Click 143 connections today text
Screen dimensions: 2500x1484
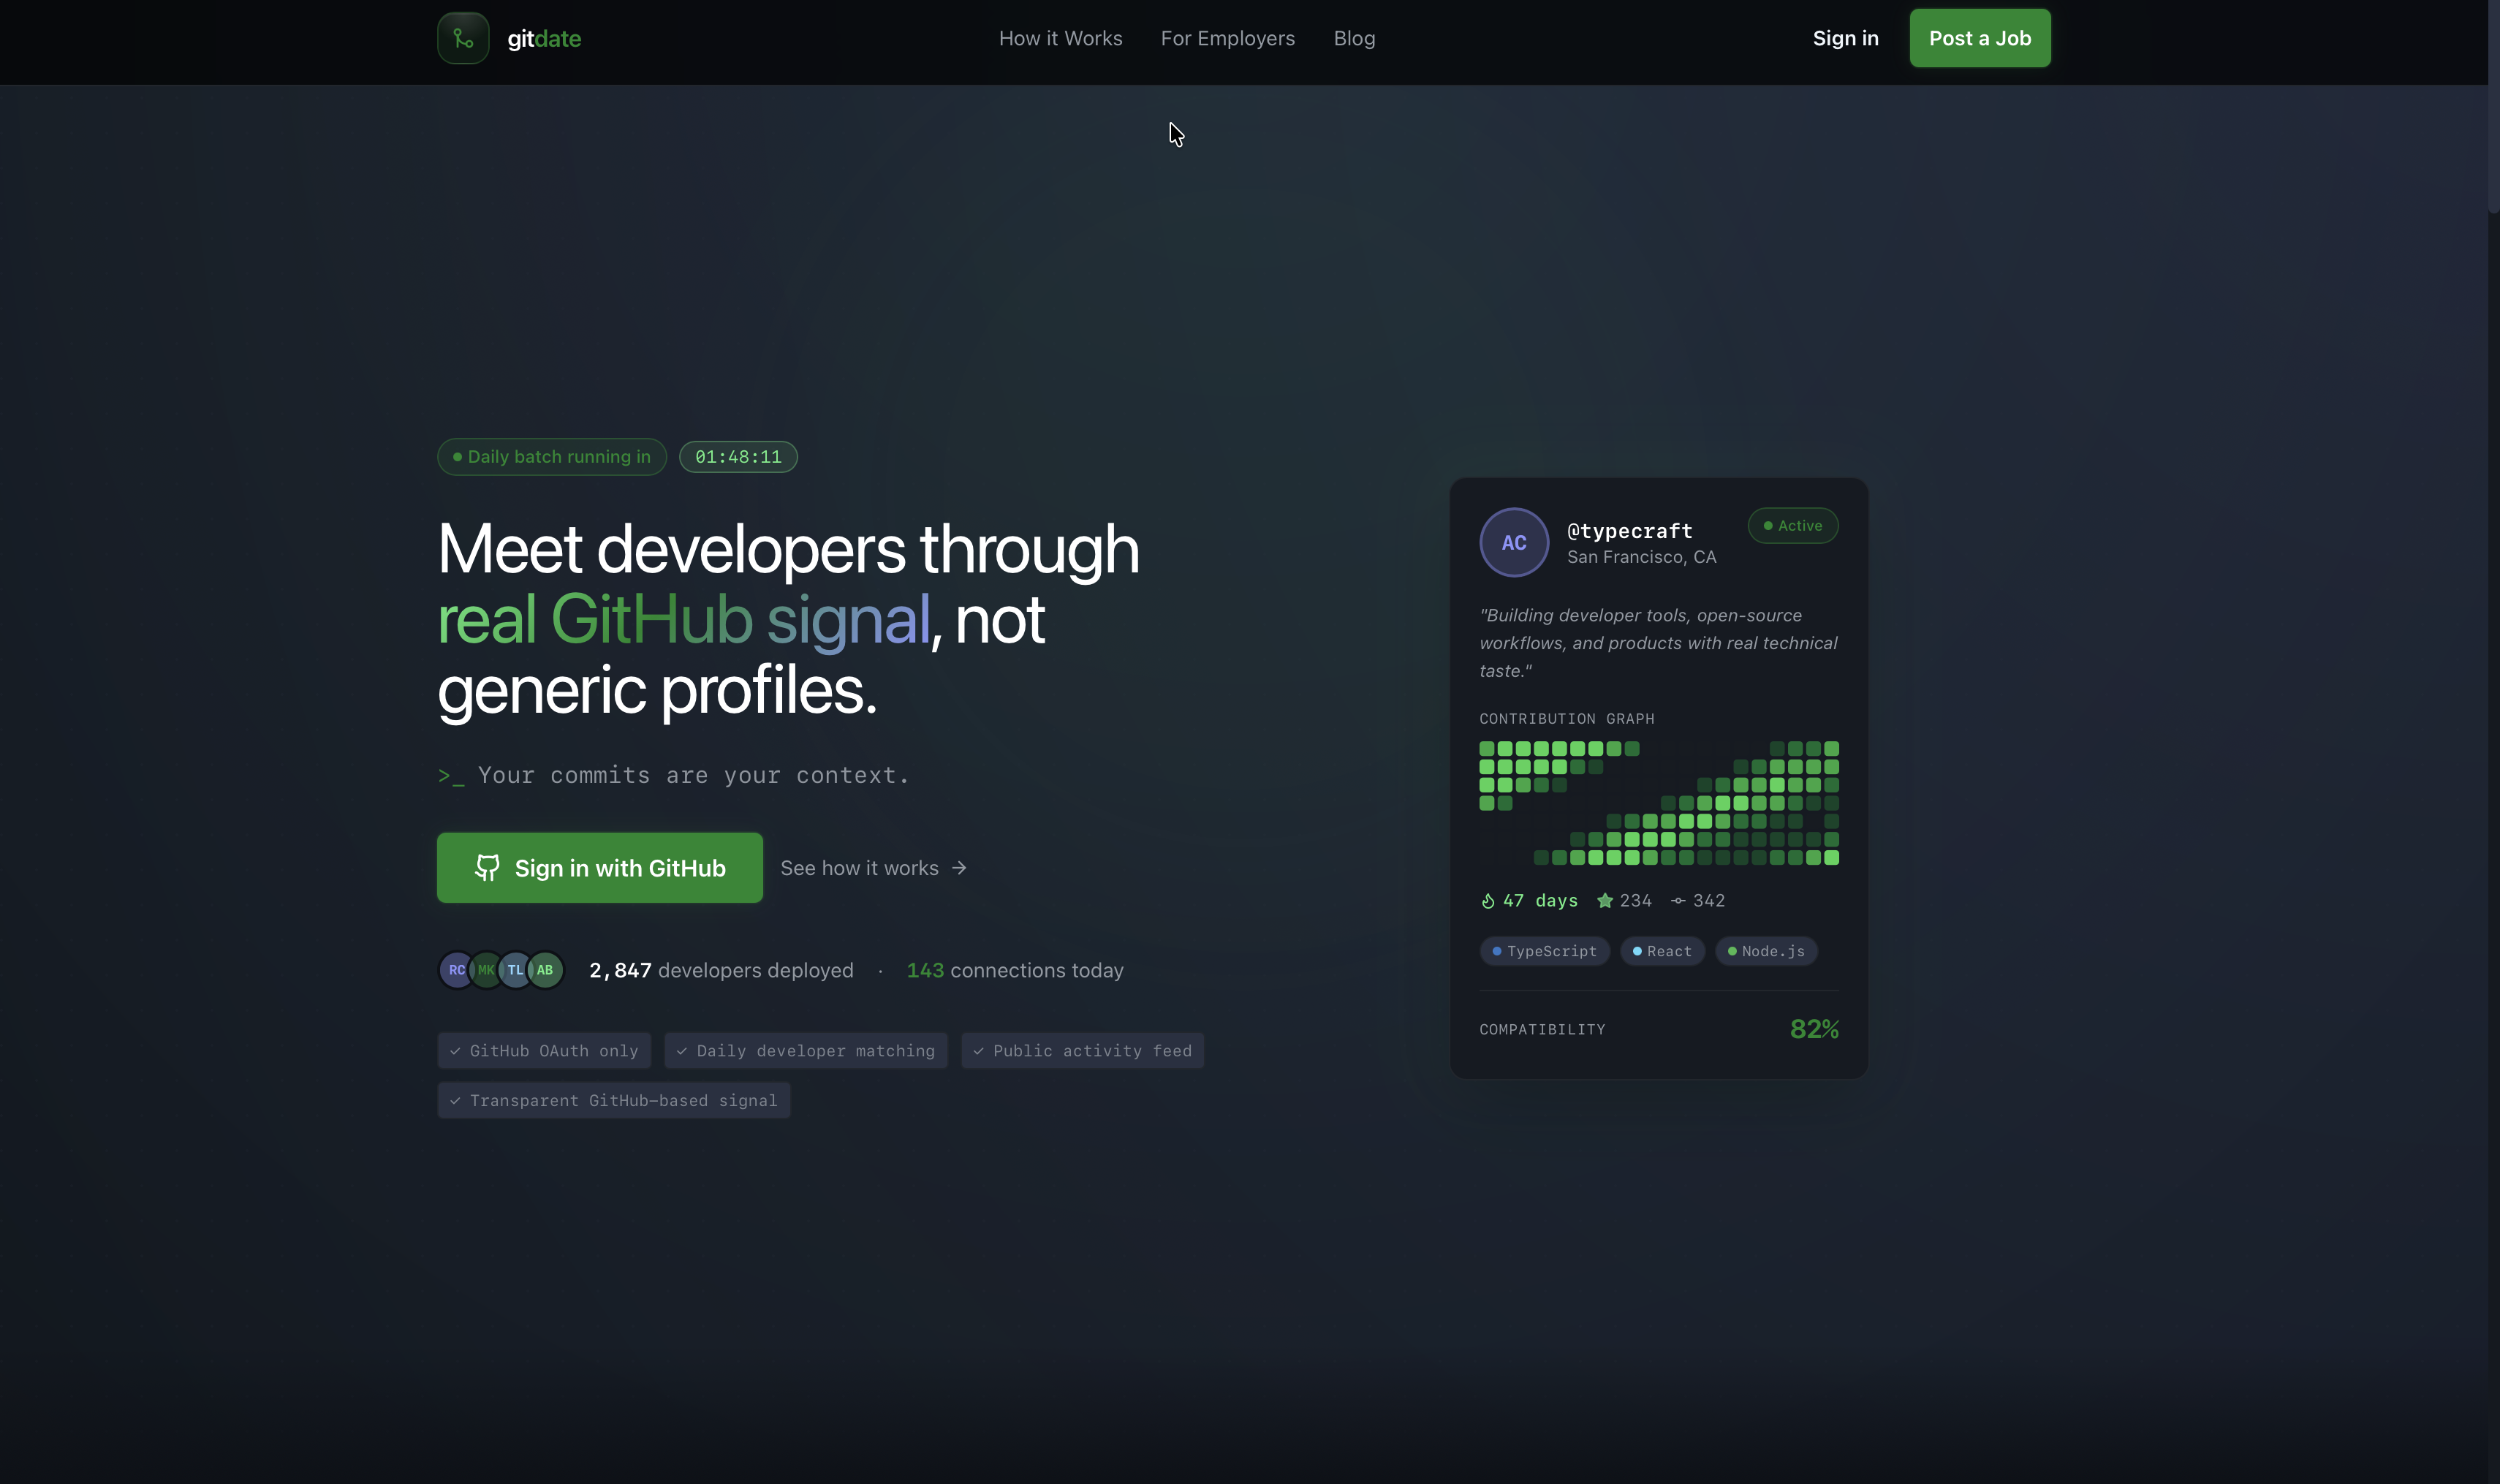coord(1015,970)
